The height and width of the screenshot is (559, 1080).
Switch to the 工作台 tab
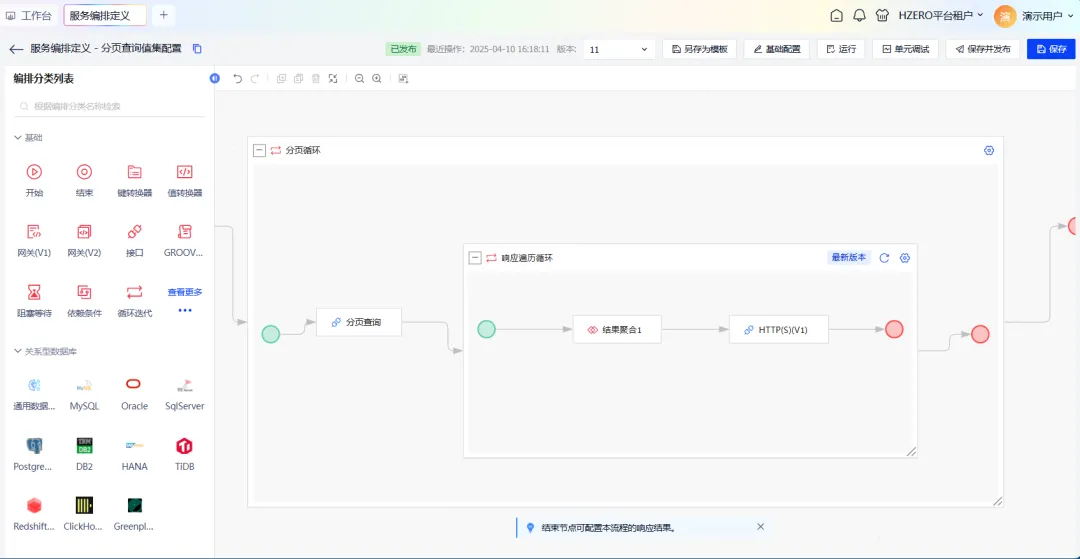(x=29, y=15)
